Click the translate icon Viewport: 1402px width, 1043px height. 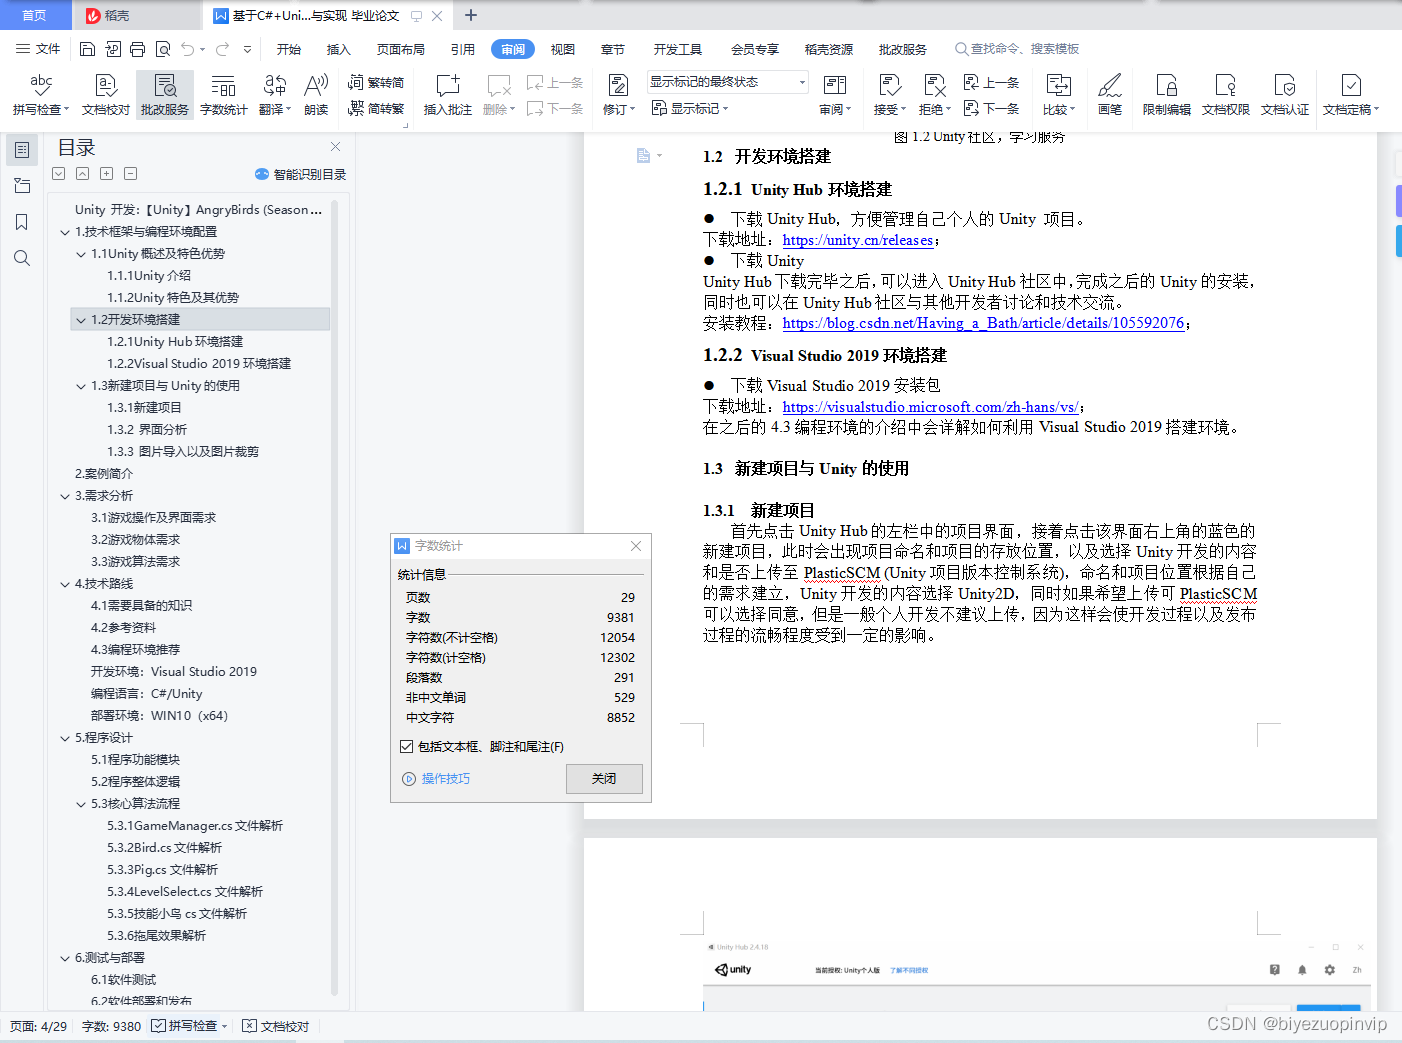[274, 94]
